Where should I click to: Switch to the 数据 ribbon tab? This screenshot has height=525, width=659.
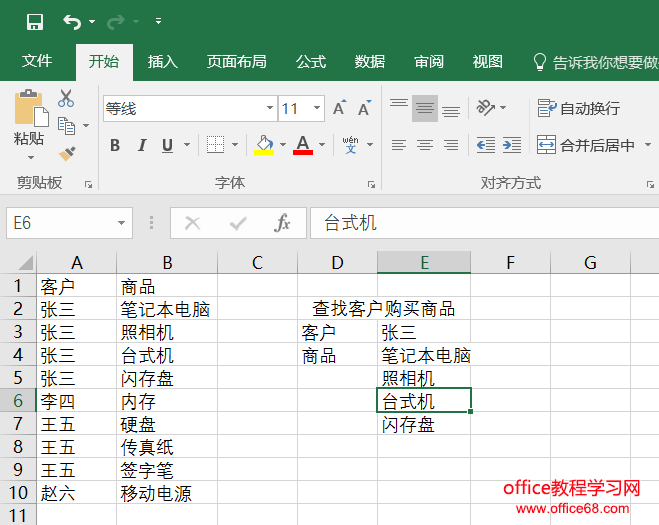pos(369,62)
